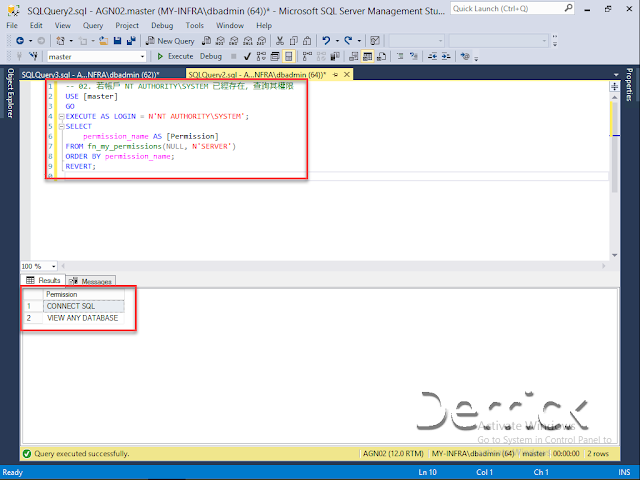Click the Permission column header

(x=84, y=294)
